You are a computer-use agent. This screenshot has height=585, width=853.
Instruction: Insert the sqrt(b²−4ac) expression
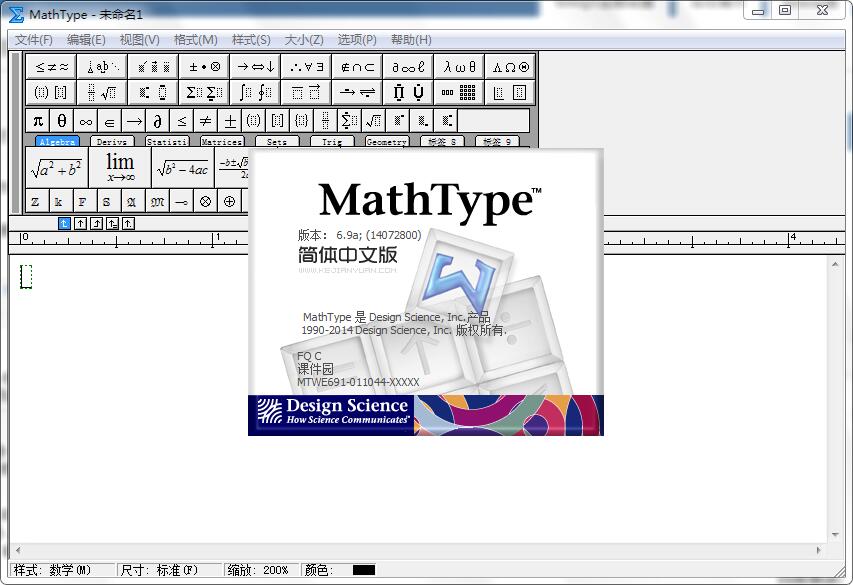tap(183, 168)
